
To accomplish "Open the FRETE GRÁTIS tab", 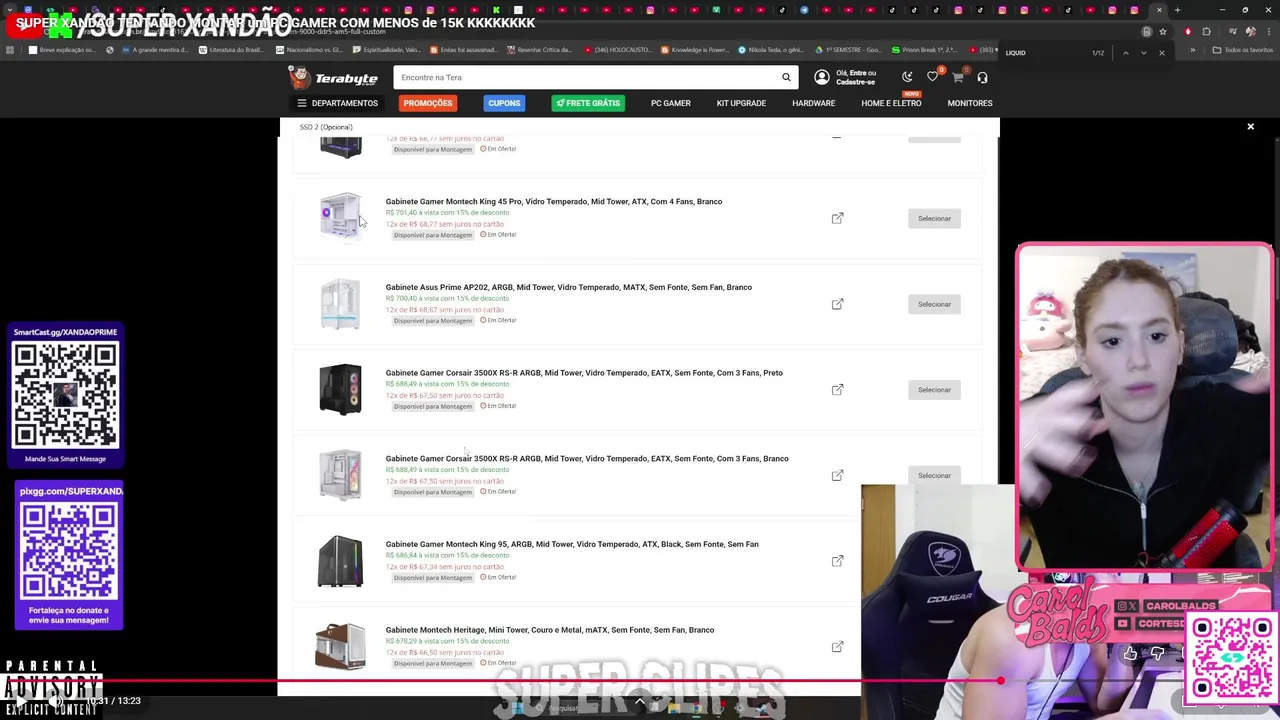I will [588, 103].
